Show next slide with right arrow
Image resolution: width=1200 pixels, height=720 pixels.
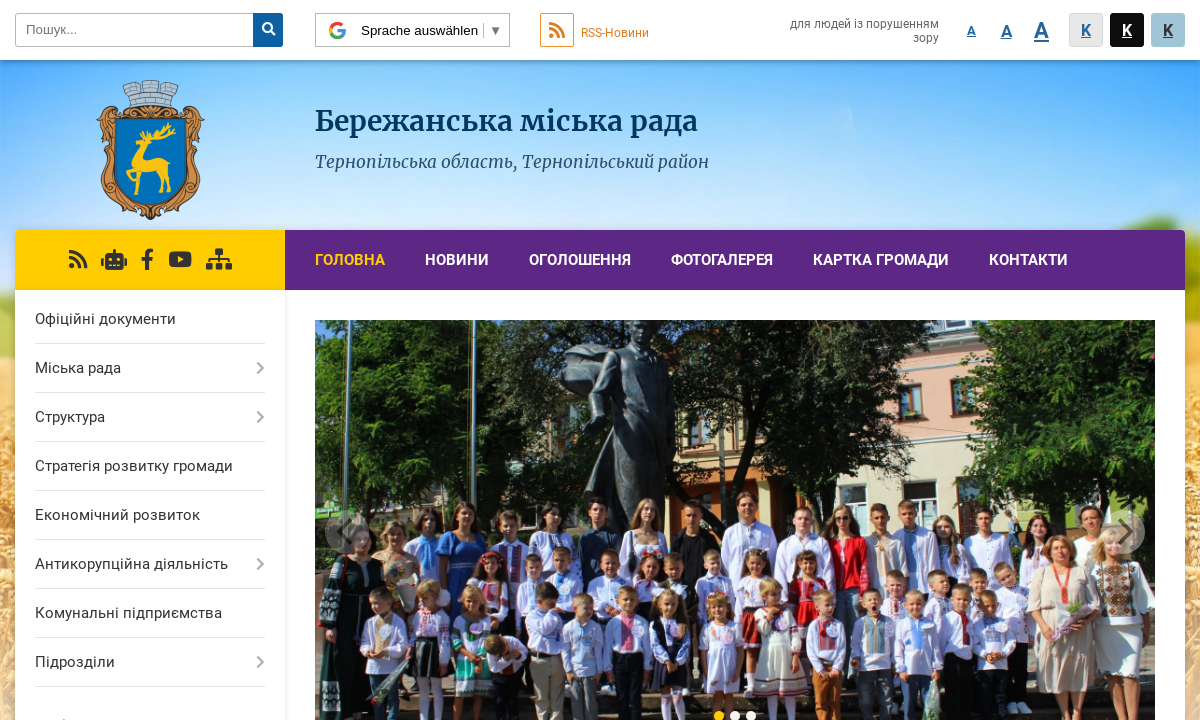click(x=1124, y=532)
